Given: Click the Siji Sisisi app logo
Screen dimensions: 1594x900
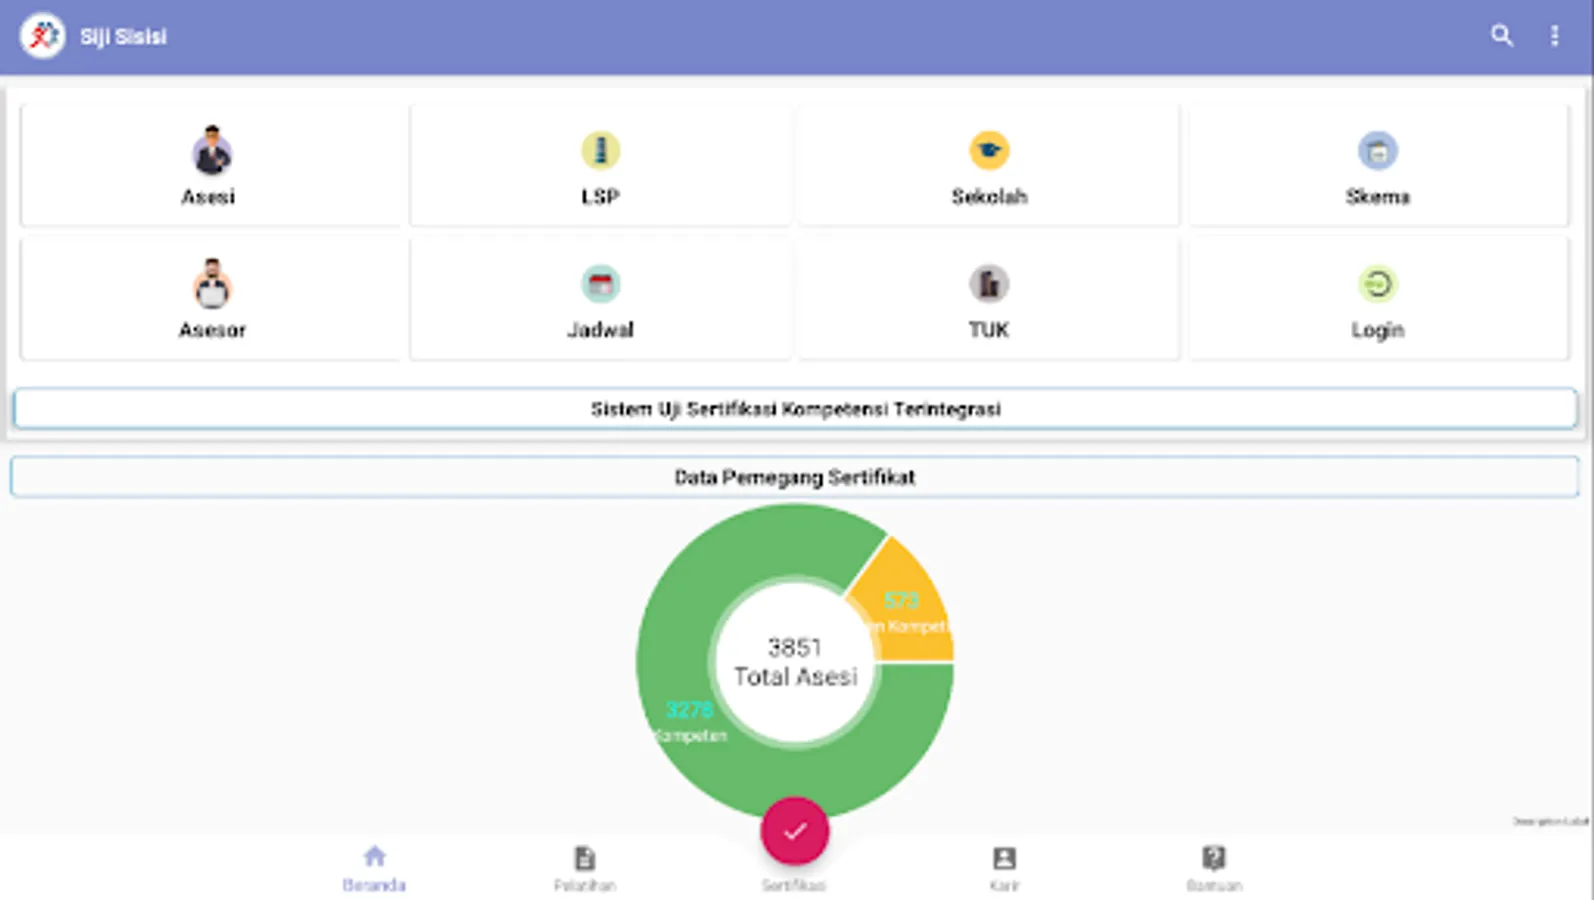Looking at the screenshot, I should pyautogui.click(x=43, y=36).
